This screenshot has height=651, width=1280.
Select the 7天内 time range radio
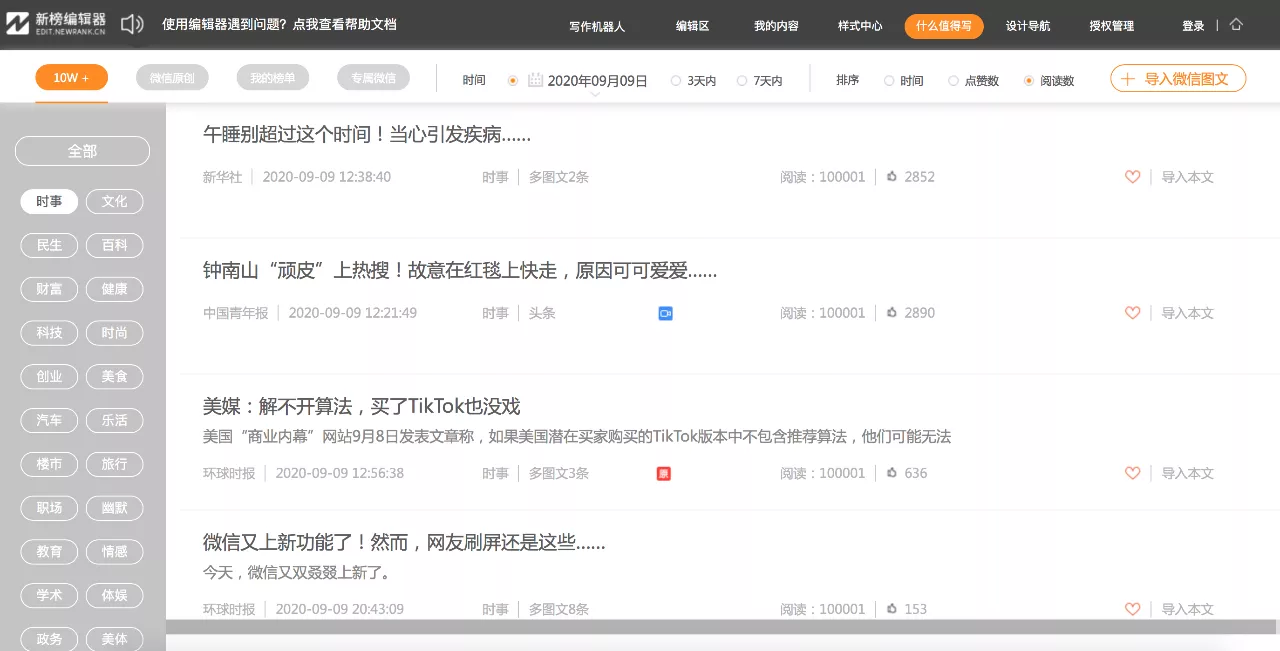point(742,81)
